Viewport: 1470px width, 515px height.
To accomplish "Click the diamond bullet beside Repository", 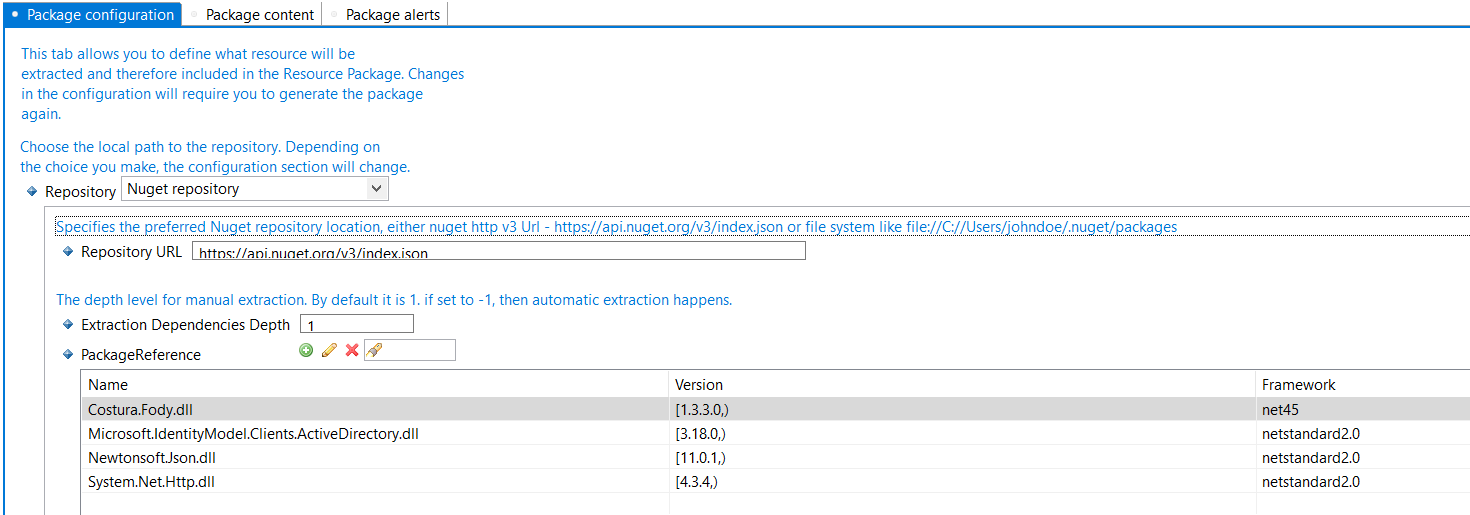I will point(33,191).
